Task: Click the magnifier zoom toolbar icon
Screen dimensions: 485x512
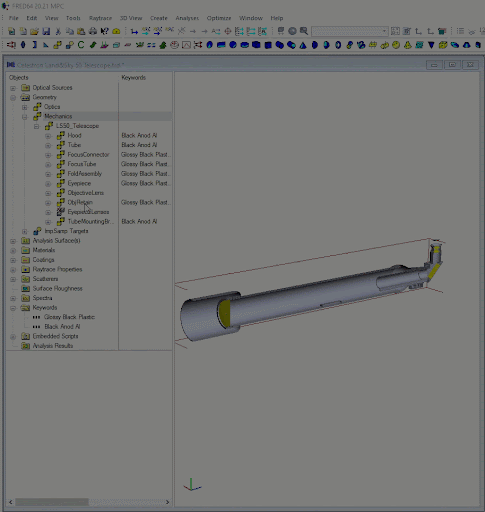Action: 304,31
